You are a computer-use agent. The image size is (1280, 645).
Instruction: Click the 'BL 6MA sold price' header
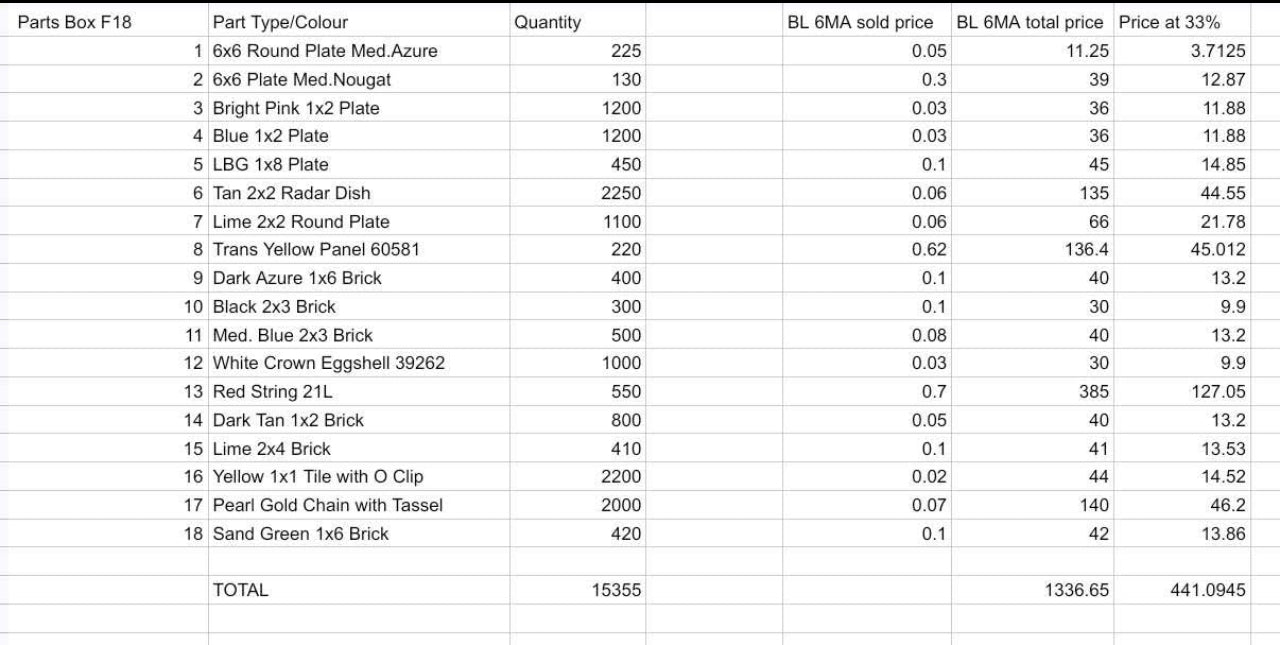[x=866, y=22]
